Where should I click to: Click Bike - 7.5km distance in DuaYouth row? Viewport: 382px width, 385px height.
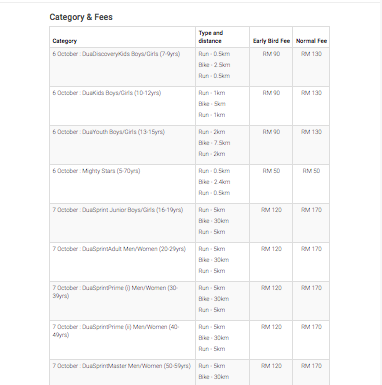[x=214, y=143]
